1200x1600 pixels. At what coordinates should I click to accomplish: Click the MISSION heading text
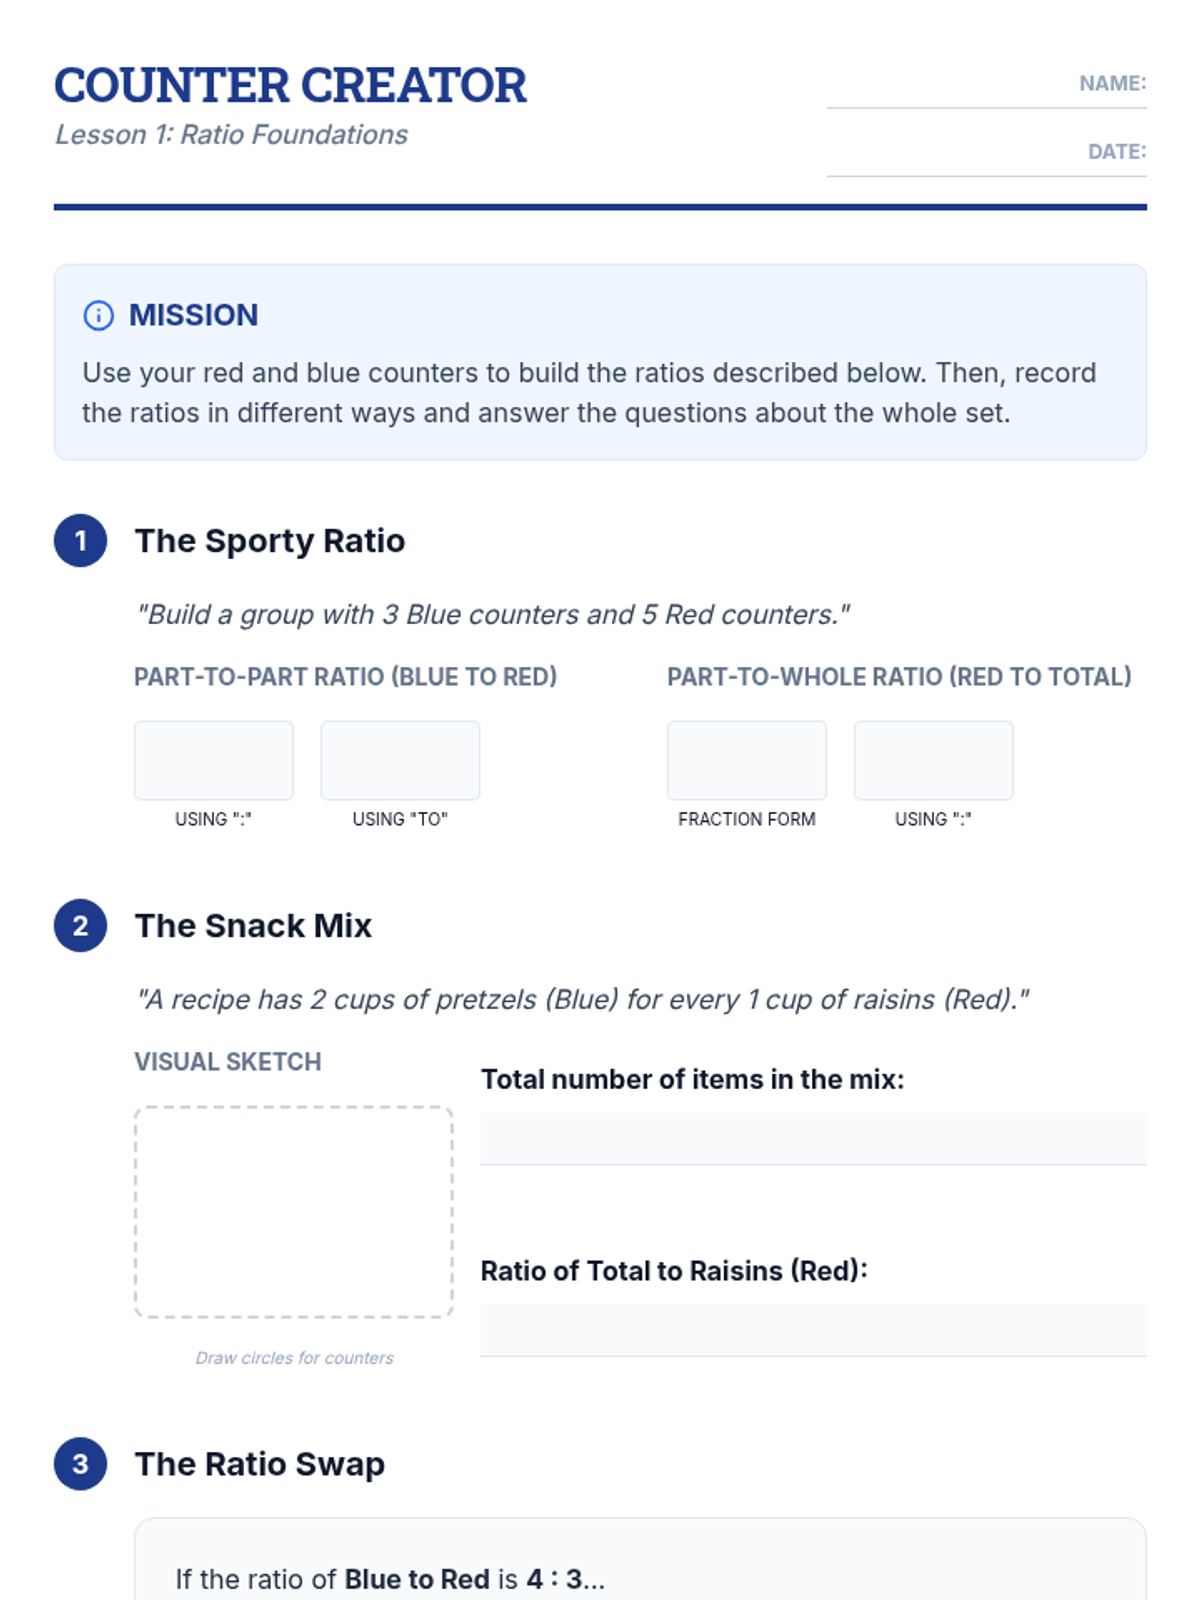[193, 315]
